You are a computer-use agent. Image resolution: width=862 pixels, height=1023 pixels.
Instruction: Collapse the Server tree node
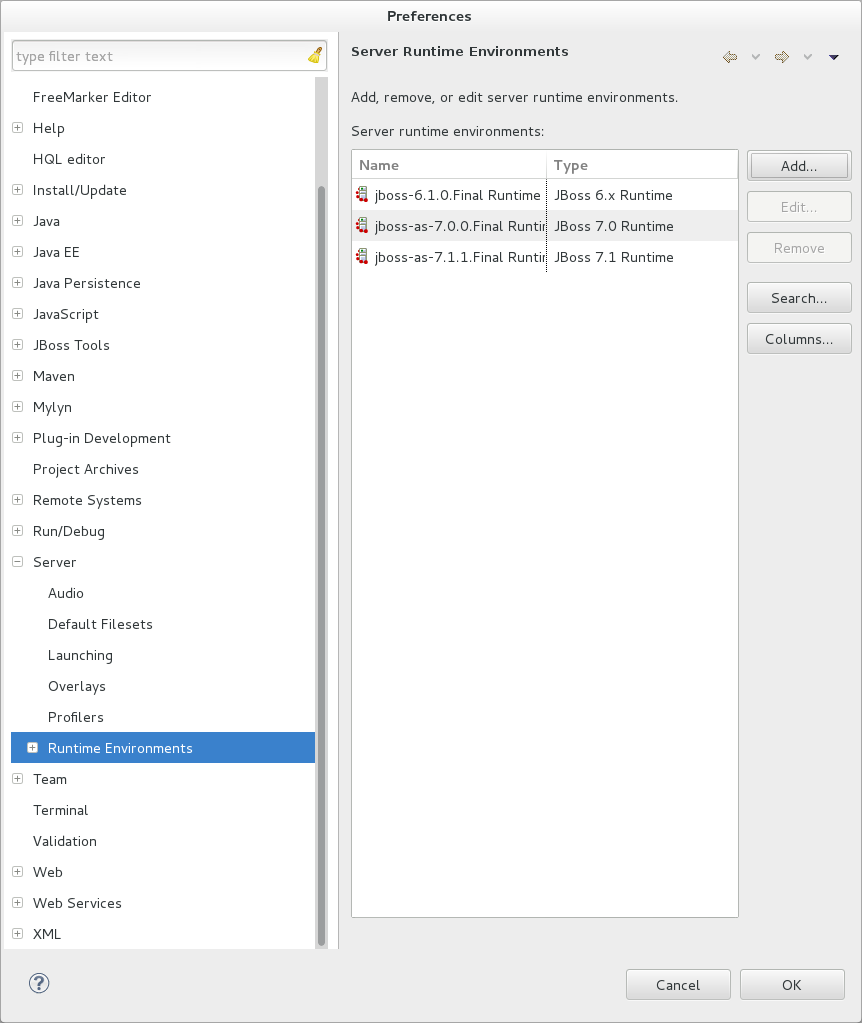pyautogui.click(x=16, y=562)
